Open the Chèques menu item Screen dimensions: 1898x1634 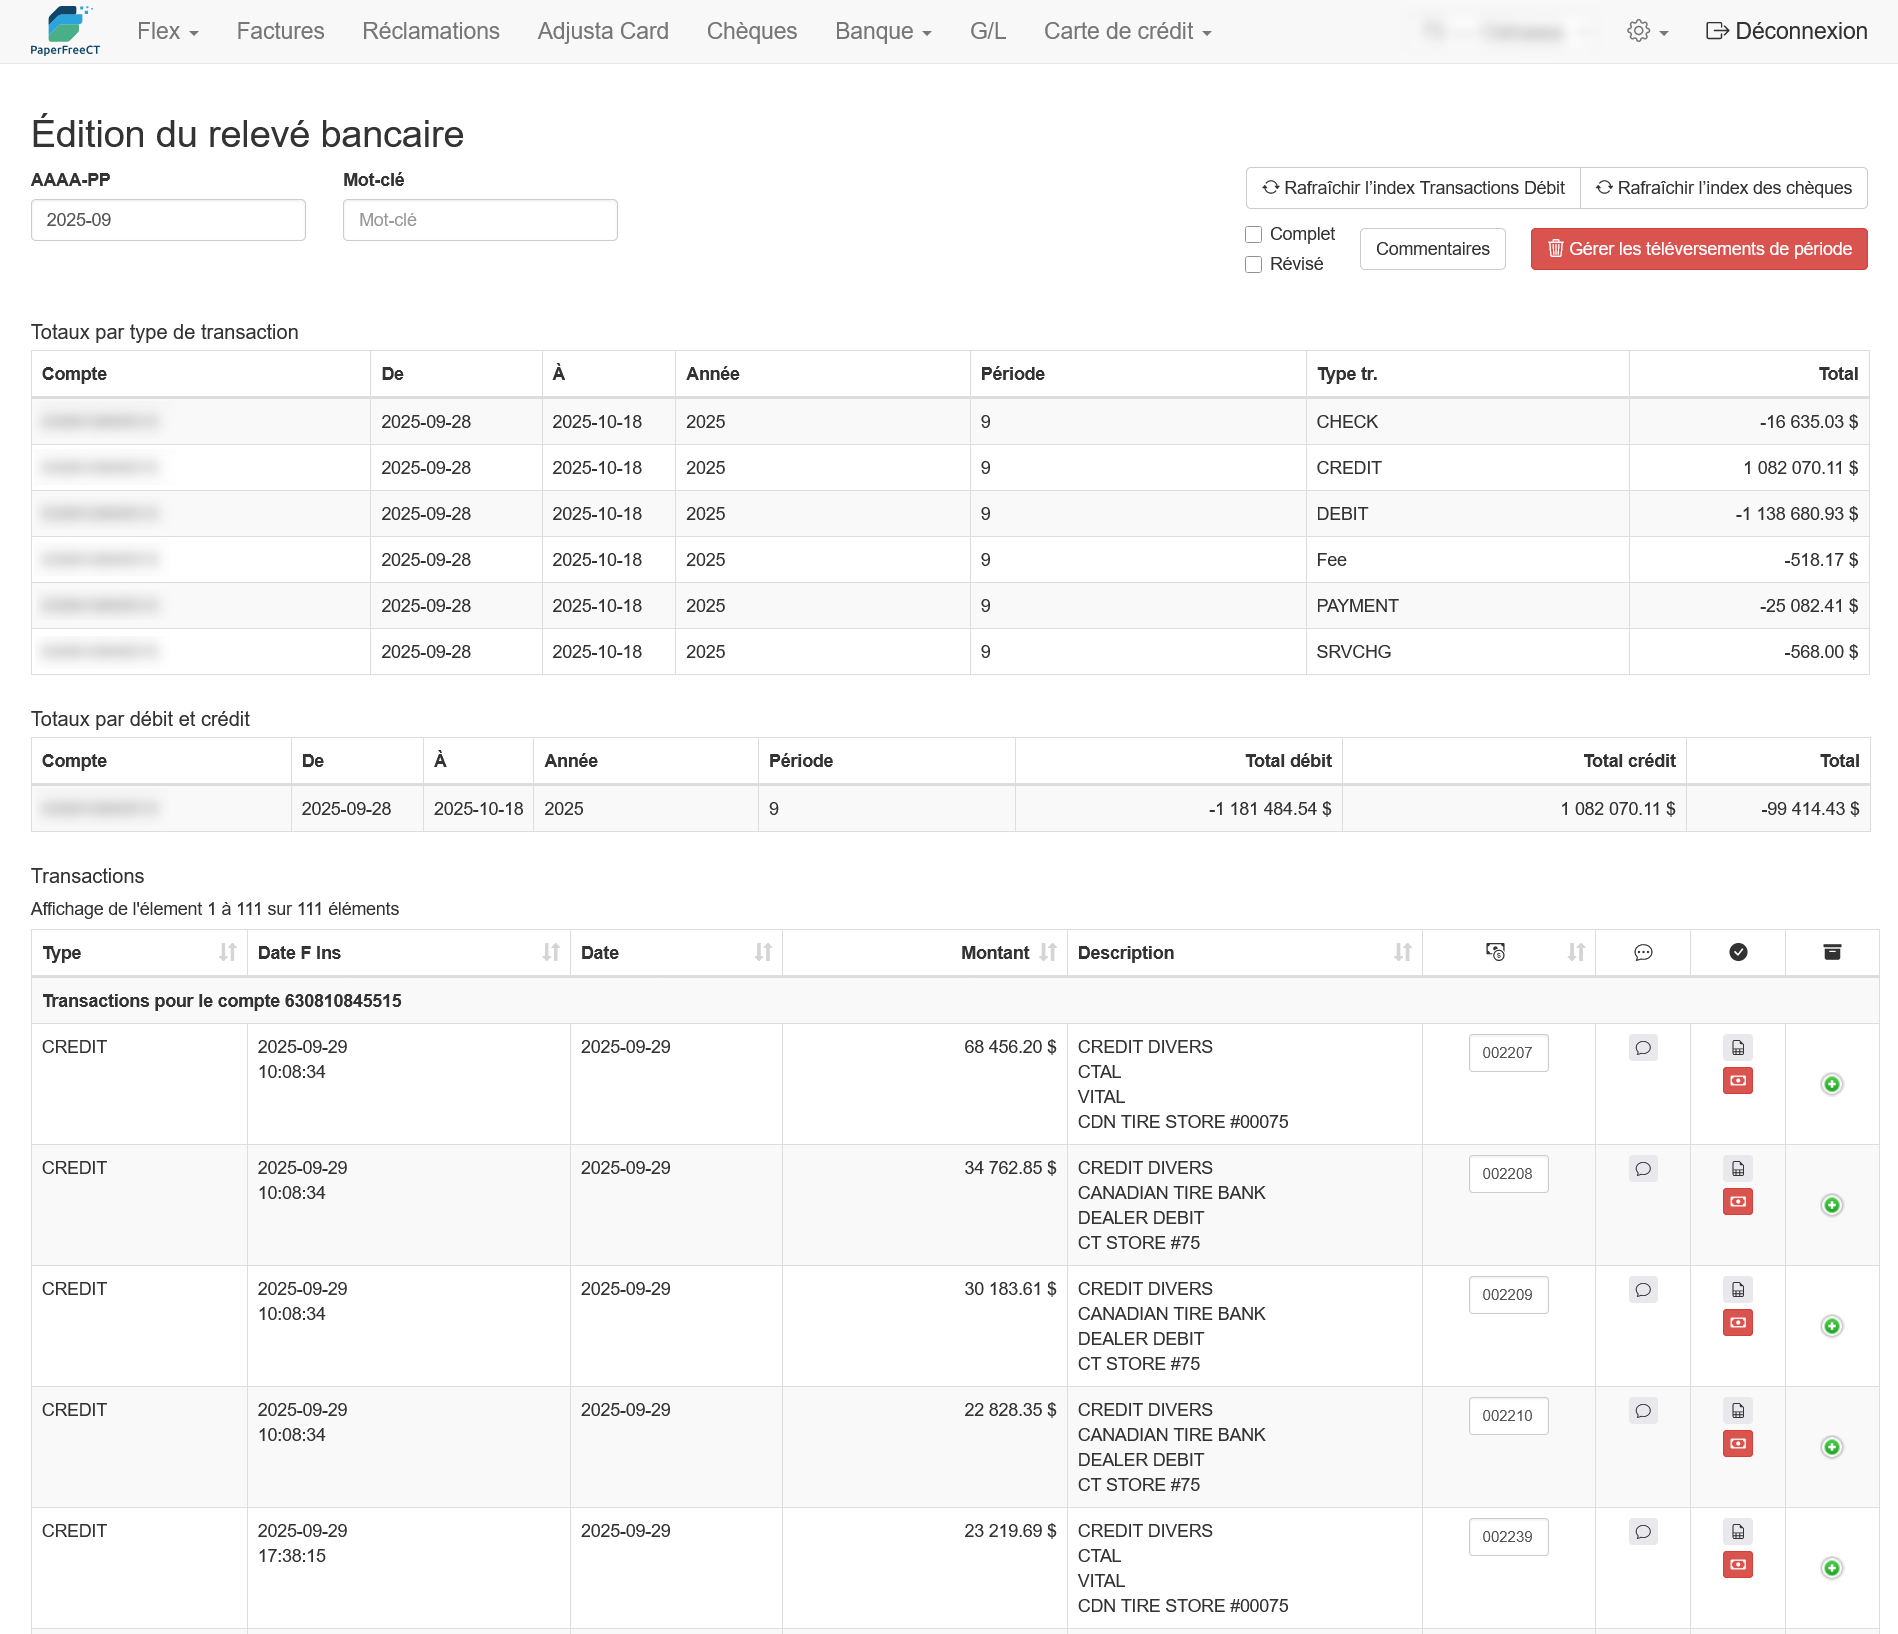pos(751,31)
